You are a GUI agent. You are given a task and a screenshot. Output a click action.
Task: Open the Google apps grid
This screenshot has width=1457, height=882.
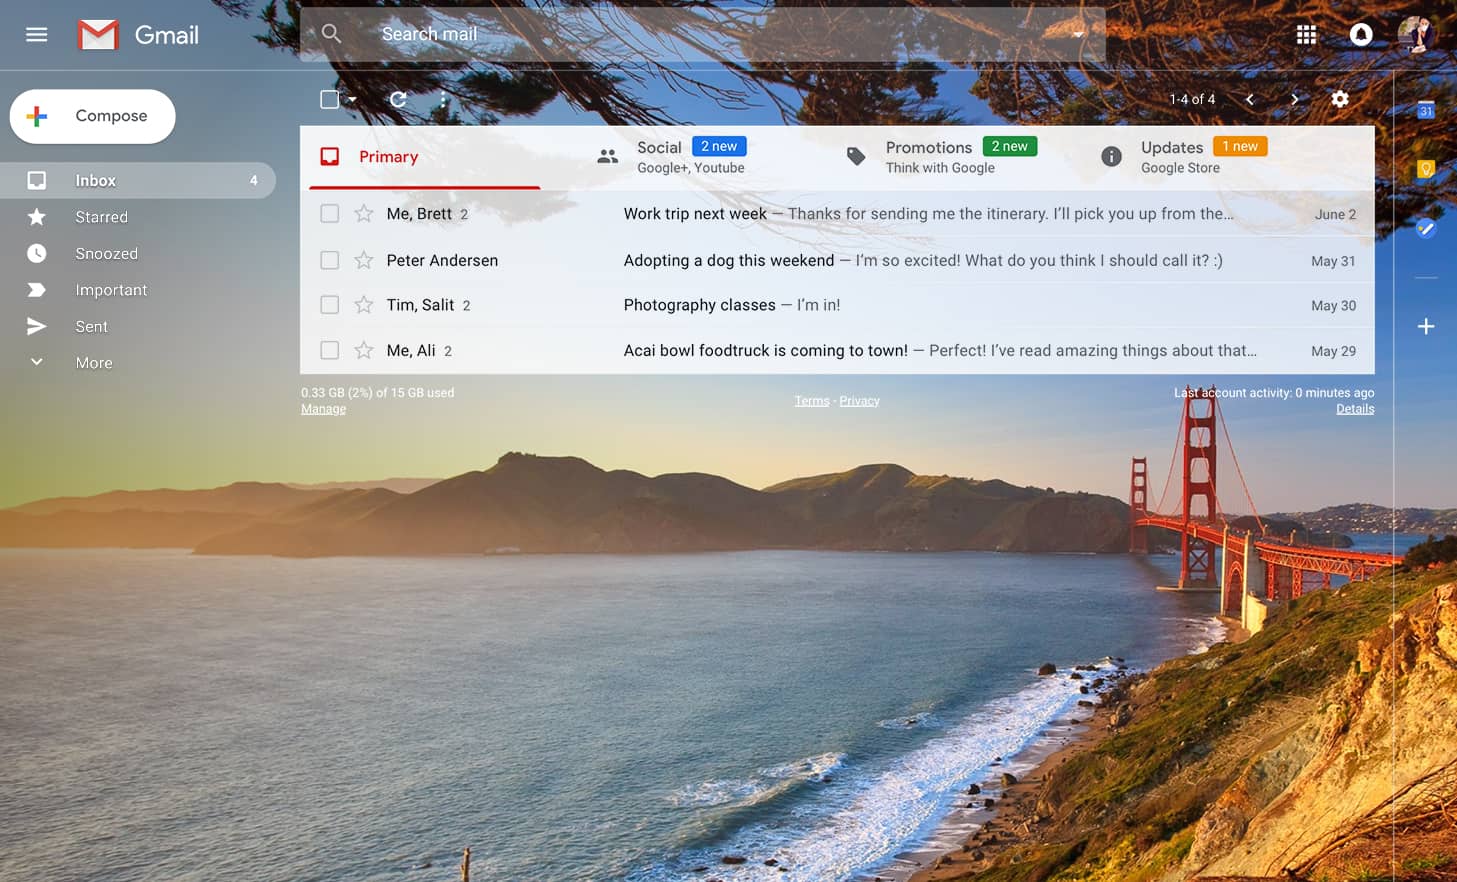[x=1306, y=35]
